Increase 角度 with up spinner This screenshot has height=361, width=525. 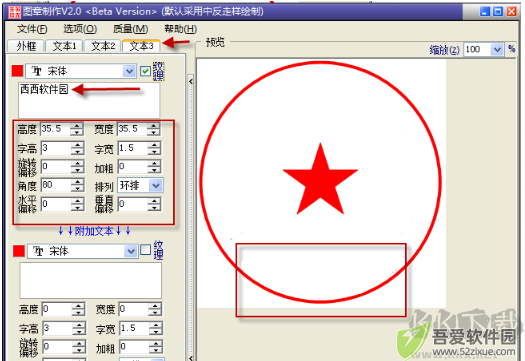[78, 182]
